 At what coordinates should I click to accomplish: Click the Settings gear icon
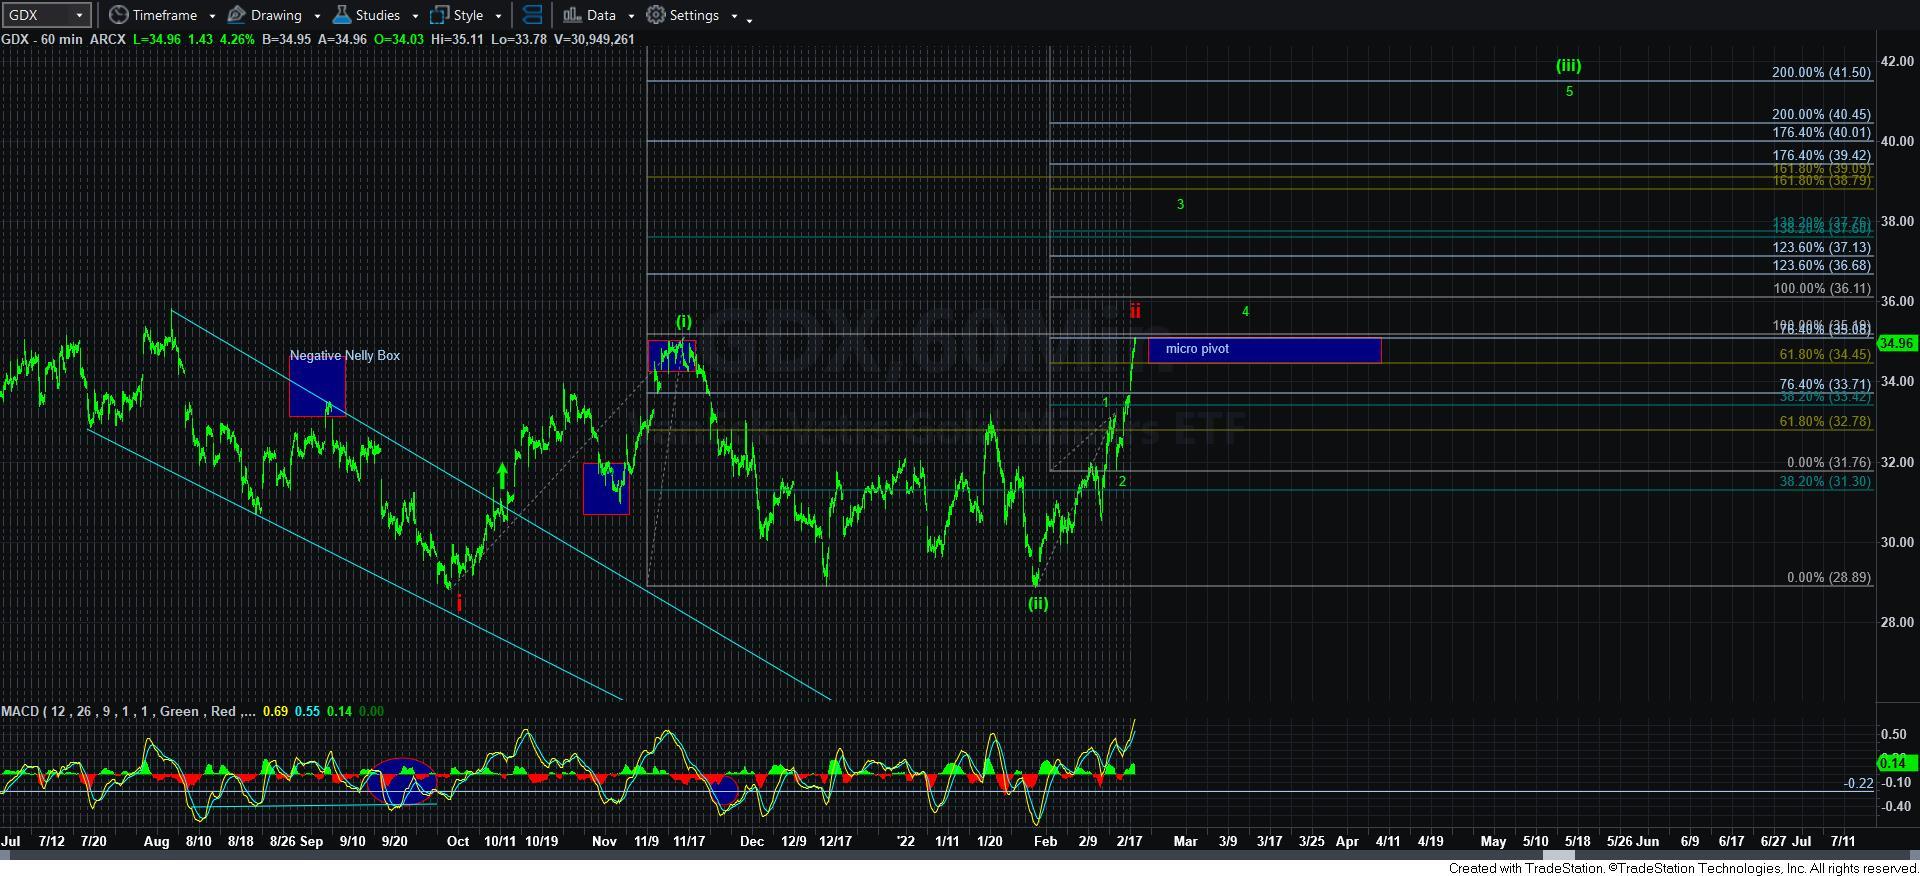(x=656, y=15)
